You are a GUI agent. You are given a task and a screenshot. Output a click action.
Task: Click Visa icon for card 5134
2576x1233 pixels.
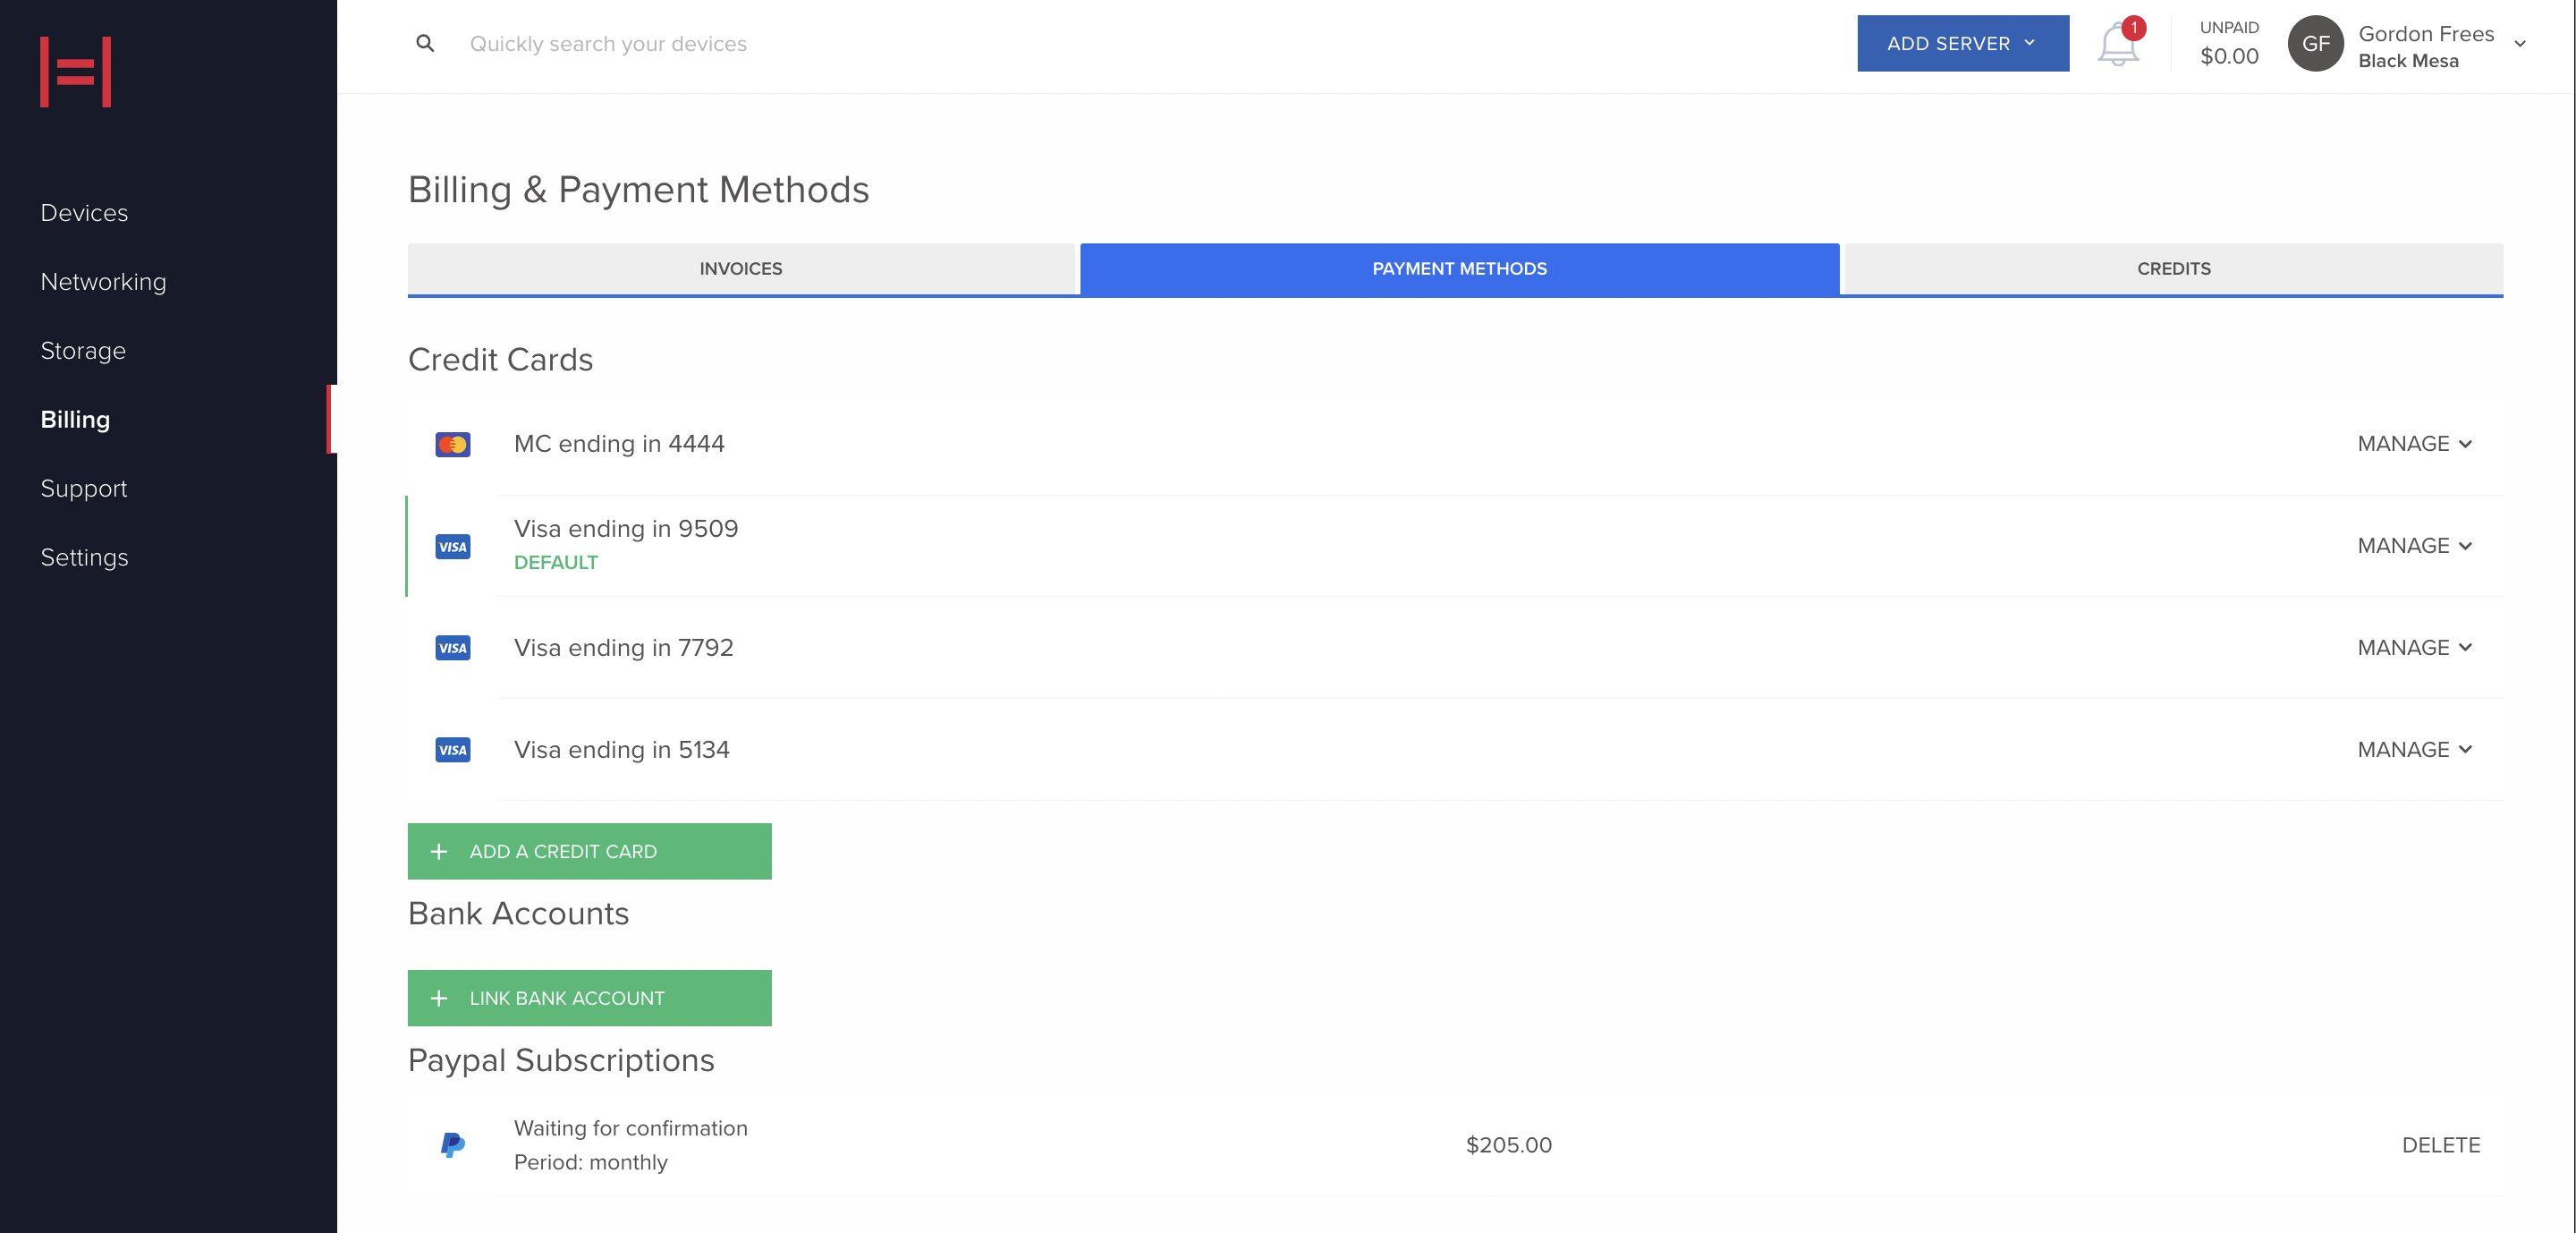click(x=452, y=750)
